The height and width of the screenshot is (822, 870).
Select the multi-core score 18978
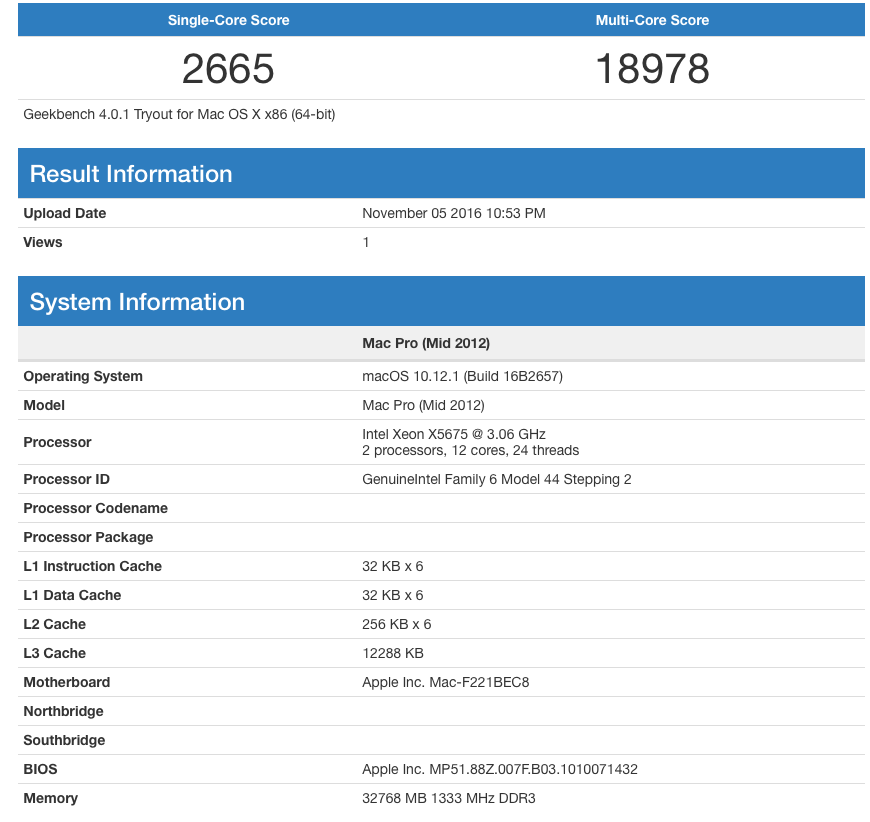coord(652,69)
